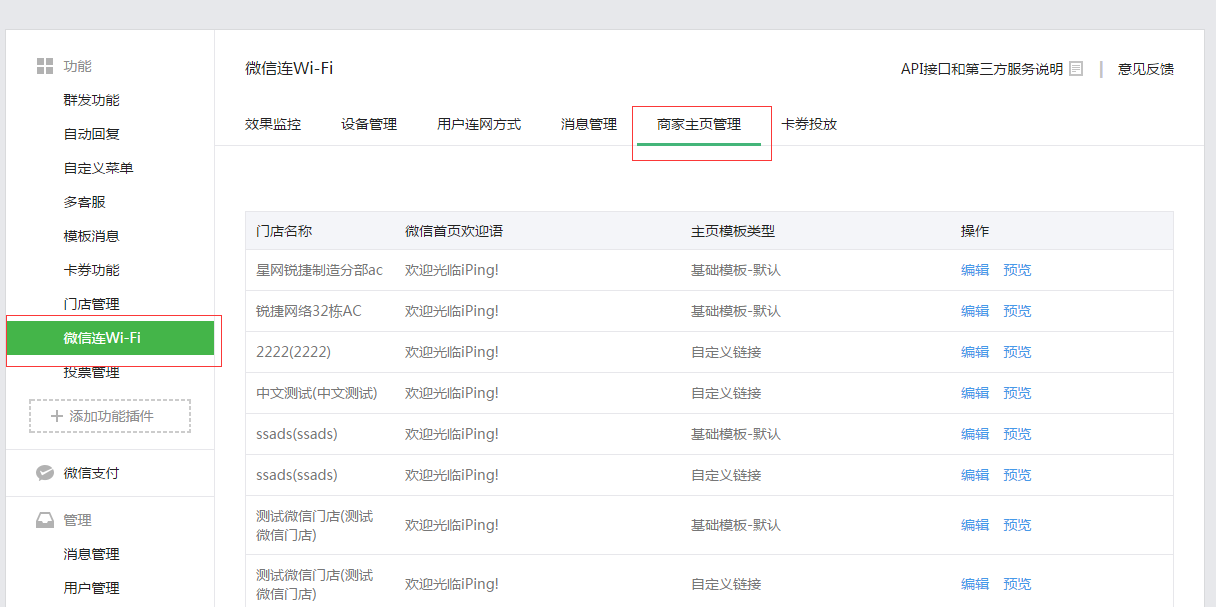Click store name 中文测试(中文测试)
The width and height of the screenshot is (1216, 607).
(x=317, y=393)
